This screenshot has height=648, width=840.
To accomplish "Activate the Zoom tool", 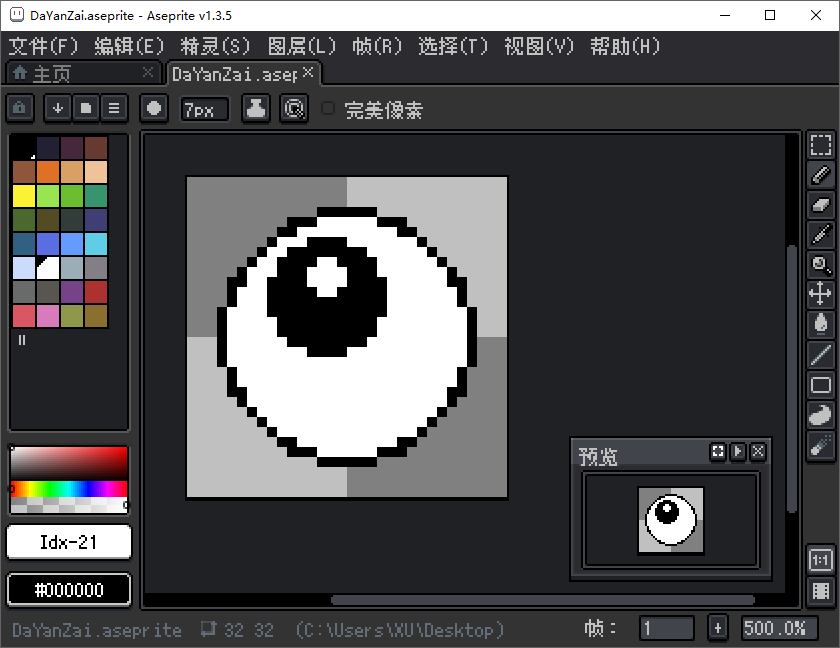I will [x=820, y=264].
